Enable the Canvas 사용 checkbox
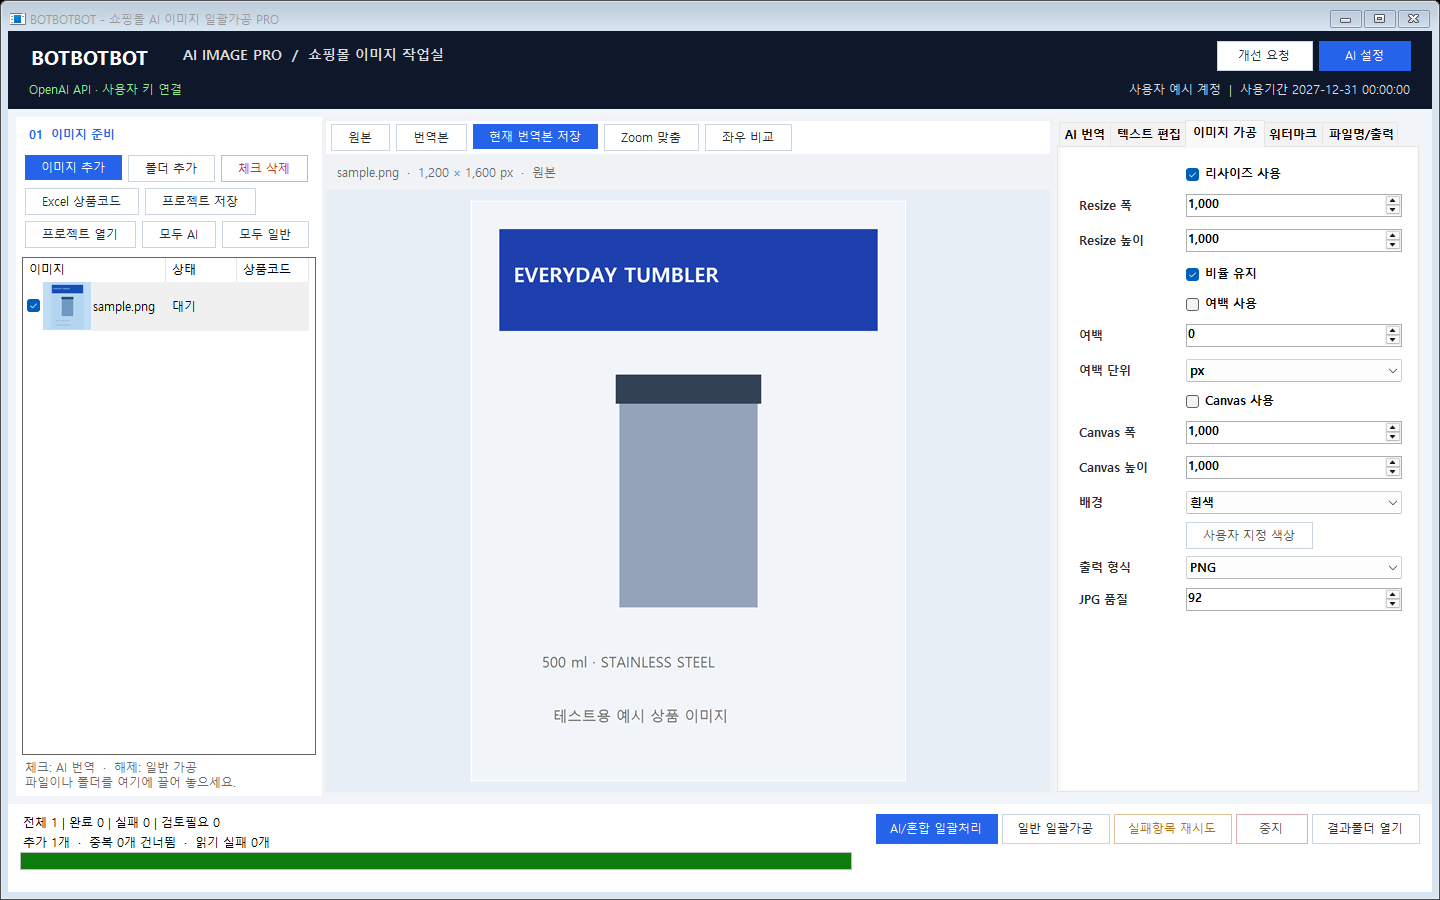Viewport: 1440px width, 900px height. point(1192,401)
